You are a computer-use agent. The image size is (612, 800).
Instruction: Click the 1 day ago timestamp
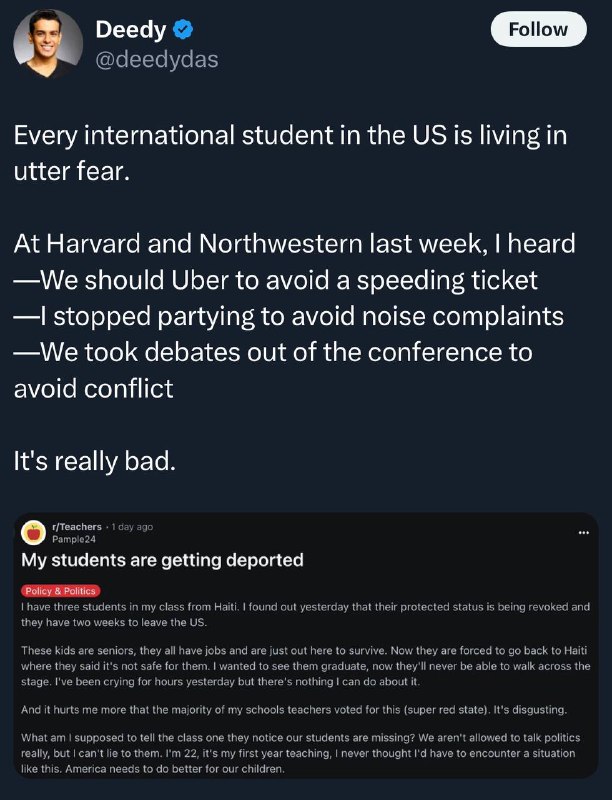[x=132, y=527]
